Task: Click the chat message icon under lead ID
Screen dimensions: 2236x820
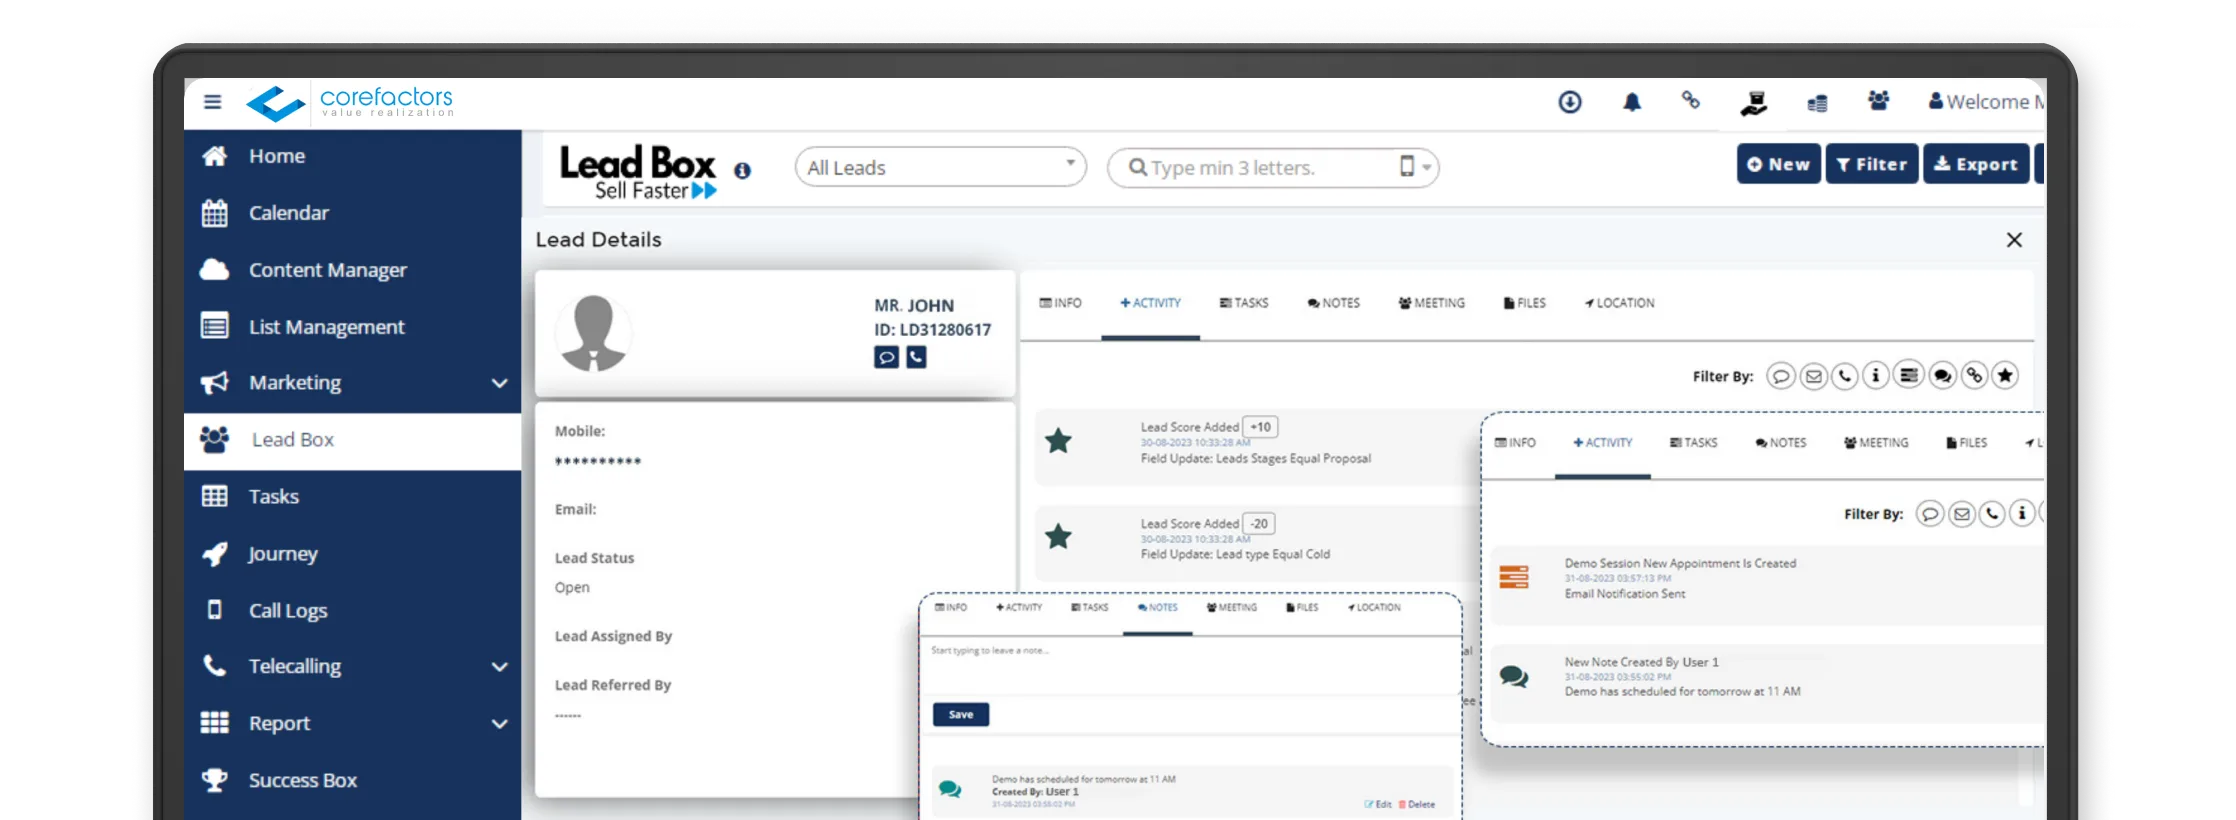Action: pos(886,357)
